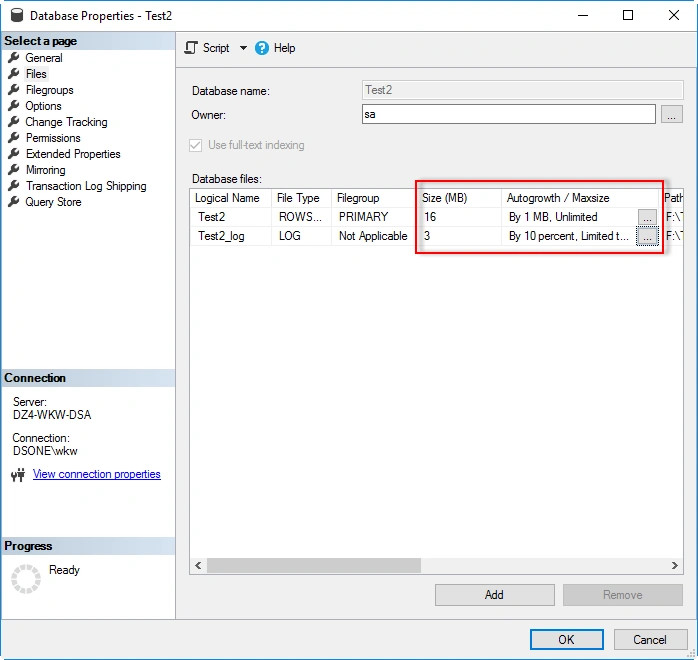The image size is (698, 660).
Task: Open the Change Tracking page
Action: click(66, 122)
